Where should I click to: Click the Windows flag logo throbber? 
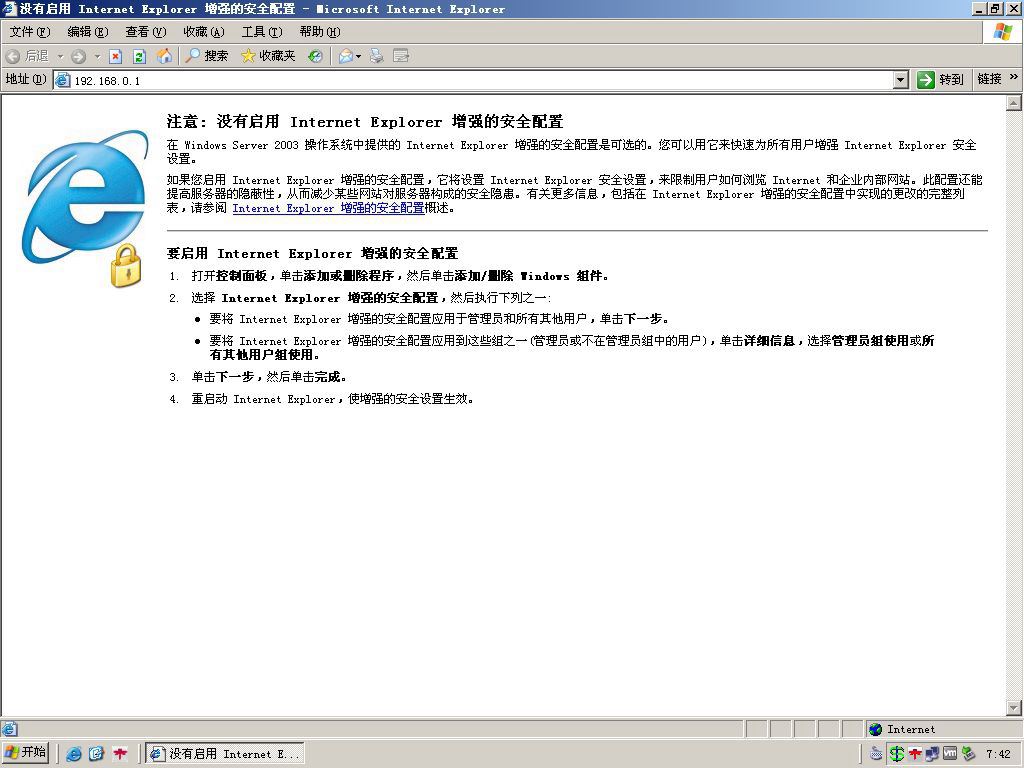click(1002, 31)
